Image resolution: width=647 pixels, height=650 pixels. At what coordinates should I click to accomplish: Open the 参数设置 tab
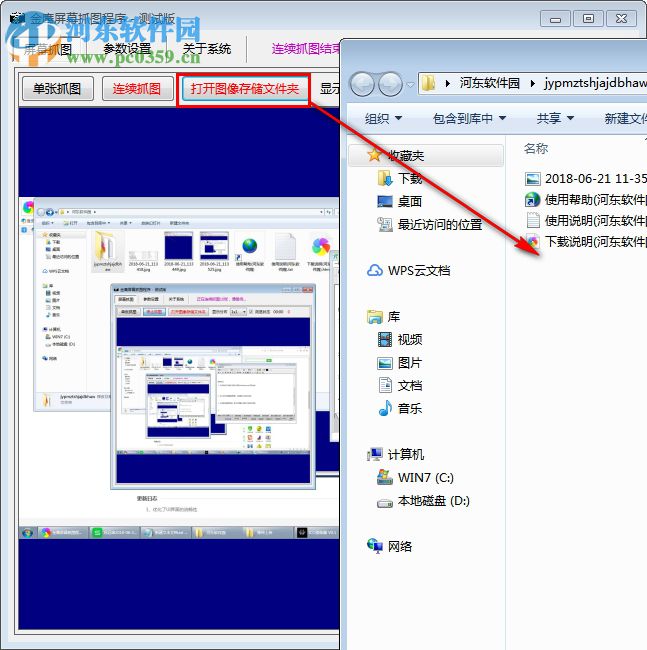click(x=127, y=49)
